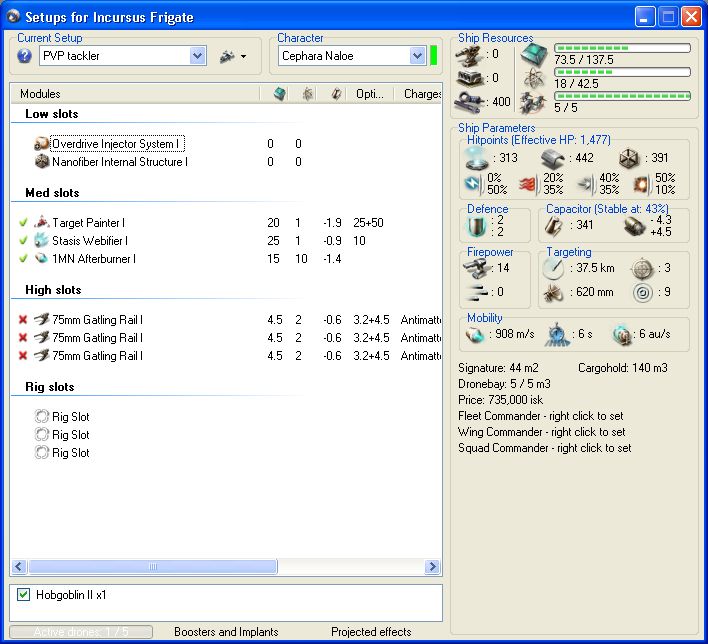Activate the third 75mm Gatling Rail I
This screenshot has height=644, width=708.
coord(23,356)
